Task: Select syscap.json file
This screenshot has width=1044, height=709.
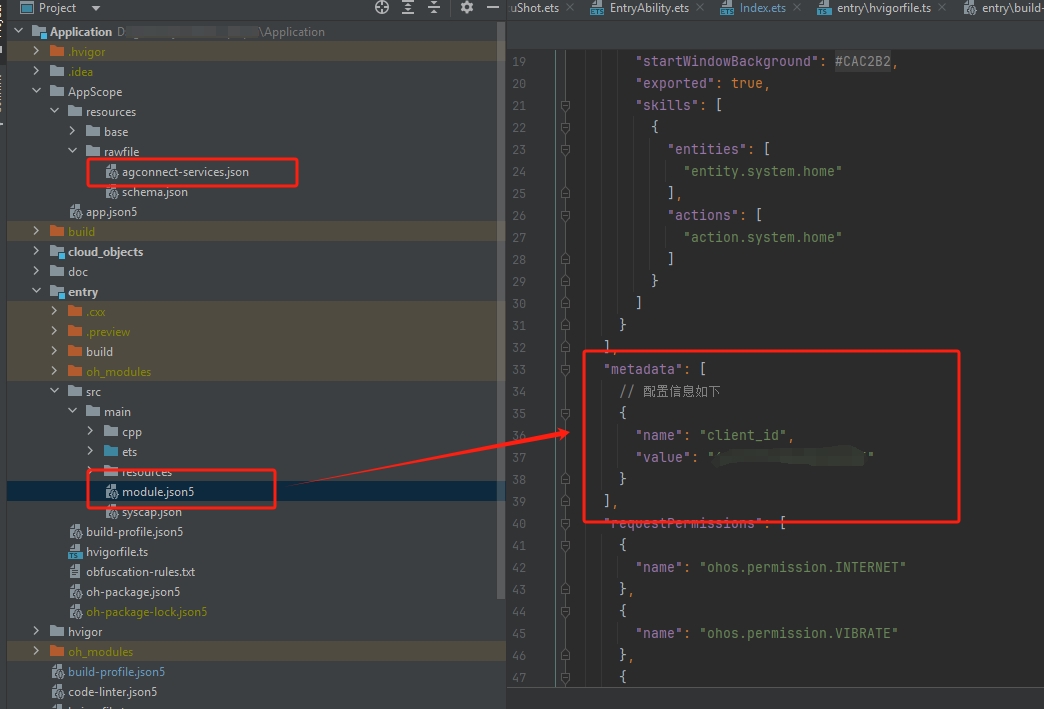Action: [x=152, y=512]
